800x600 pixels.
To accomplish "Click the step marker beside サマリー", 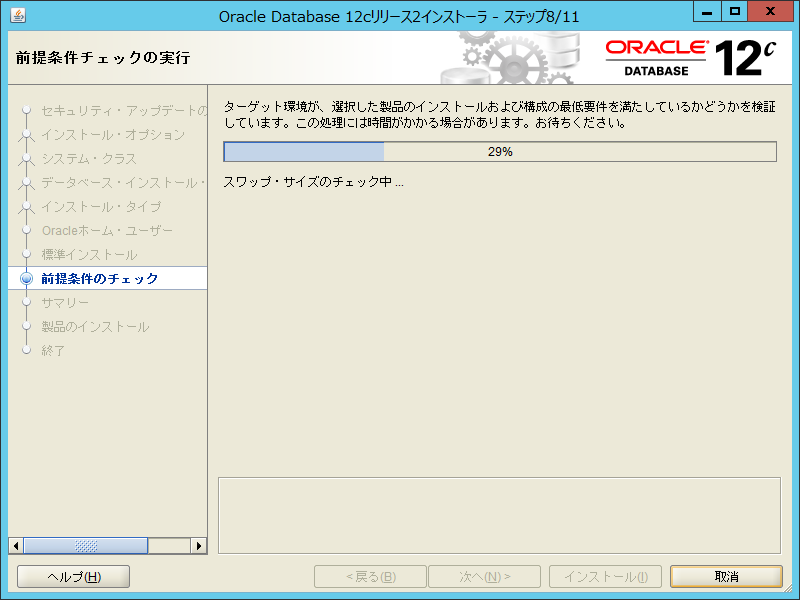I will click(x=26, y=302).
